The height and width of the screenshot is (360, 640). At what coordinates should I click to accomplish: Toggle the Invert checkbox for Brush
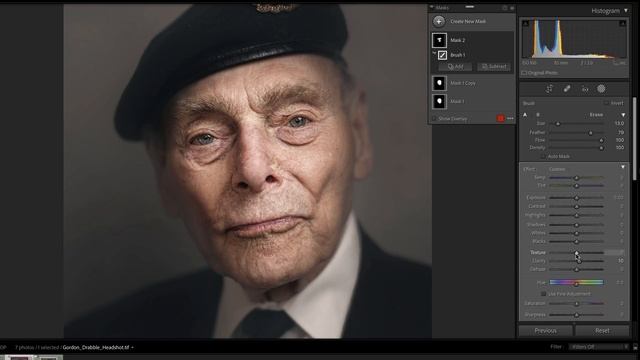tap(606, 103)
